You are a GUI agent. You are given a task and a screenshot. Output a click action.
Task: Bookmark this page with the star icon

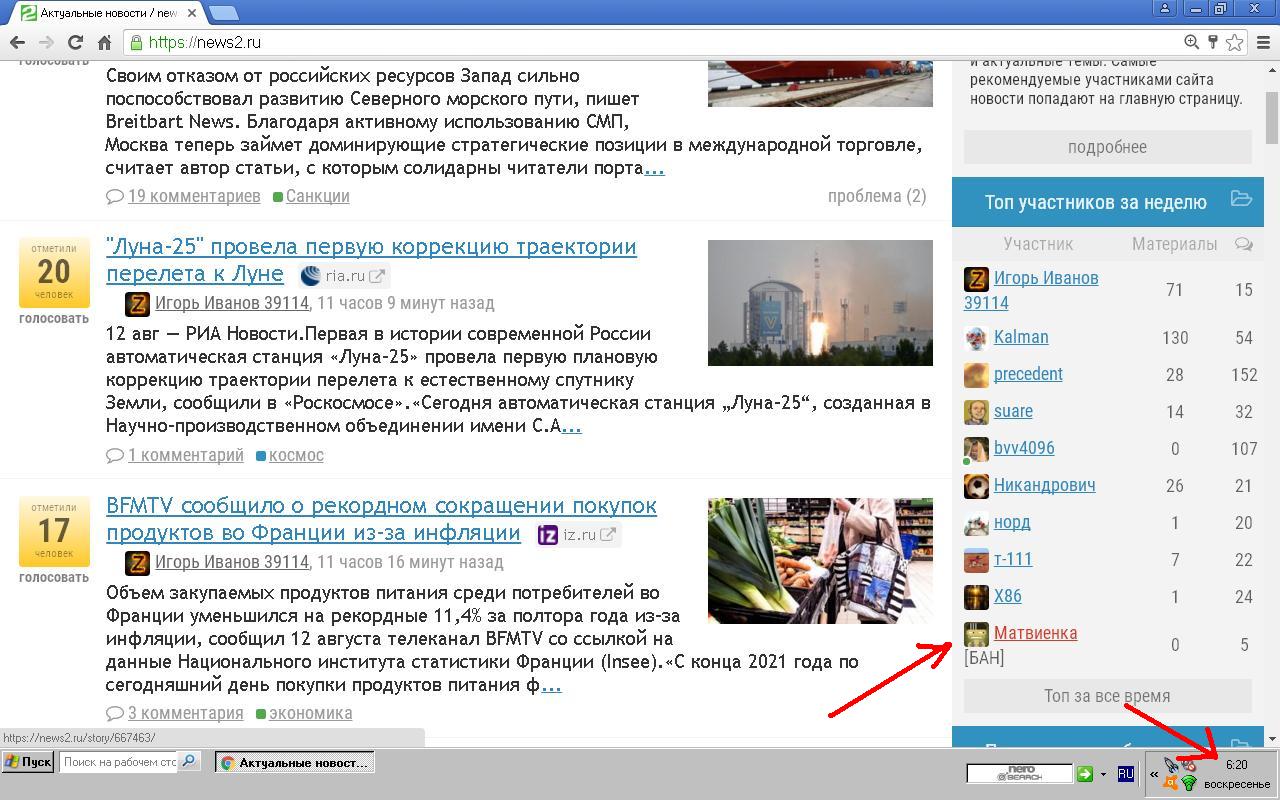(x=1235, y=42)
